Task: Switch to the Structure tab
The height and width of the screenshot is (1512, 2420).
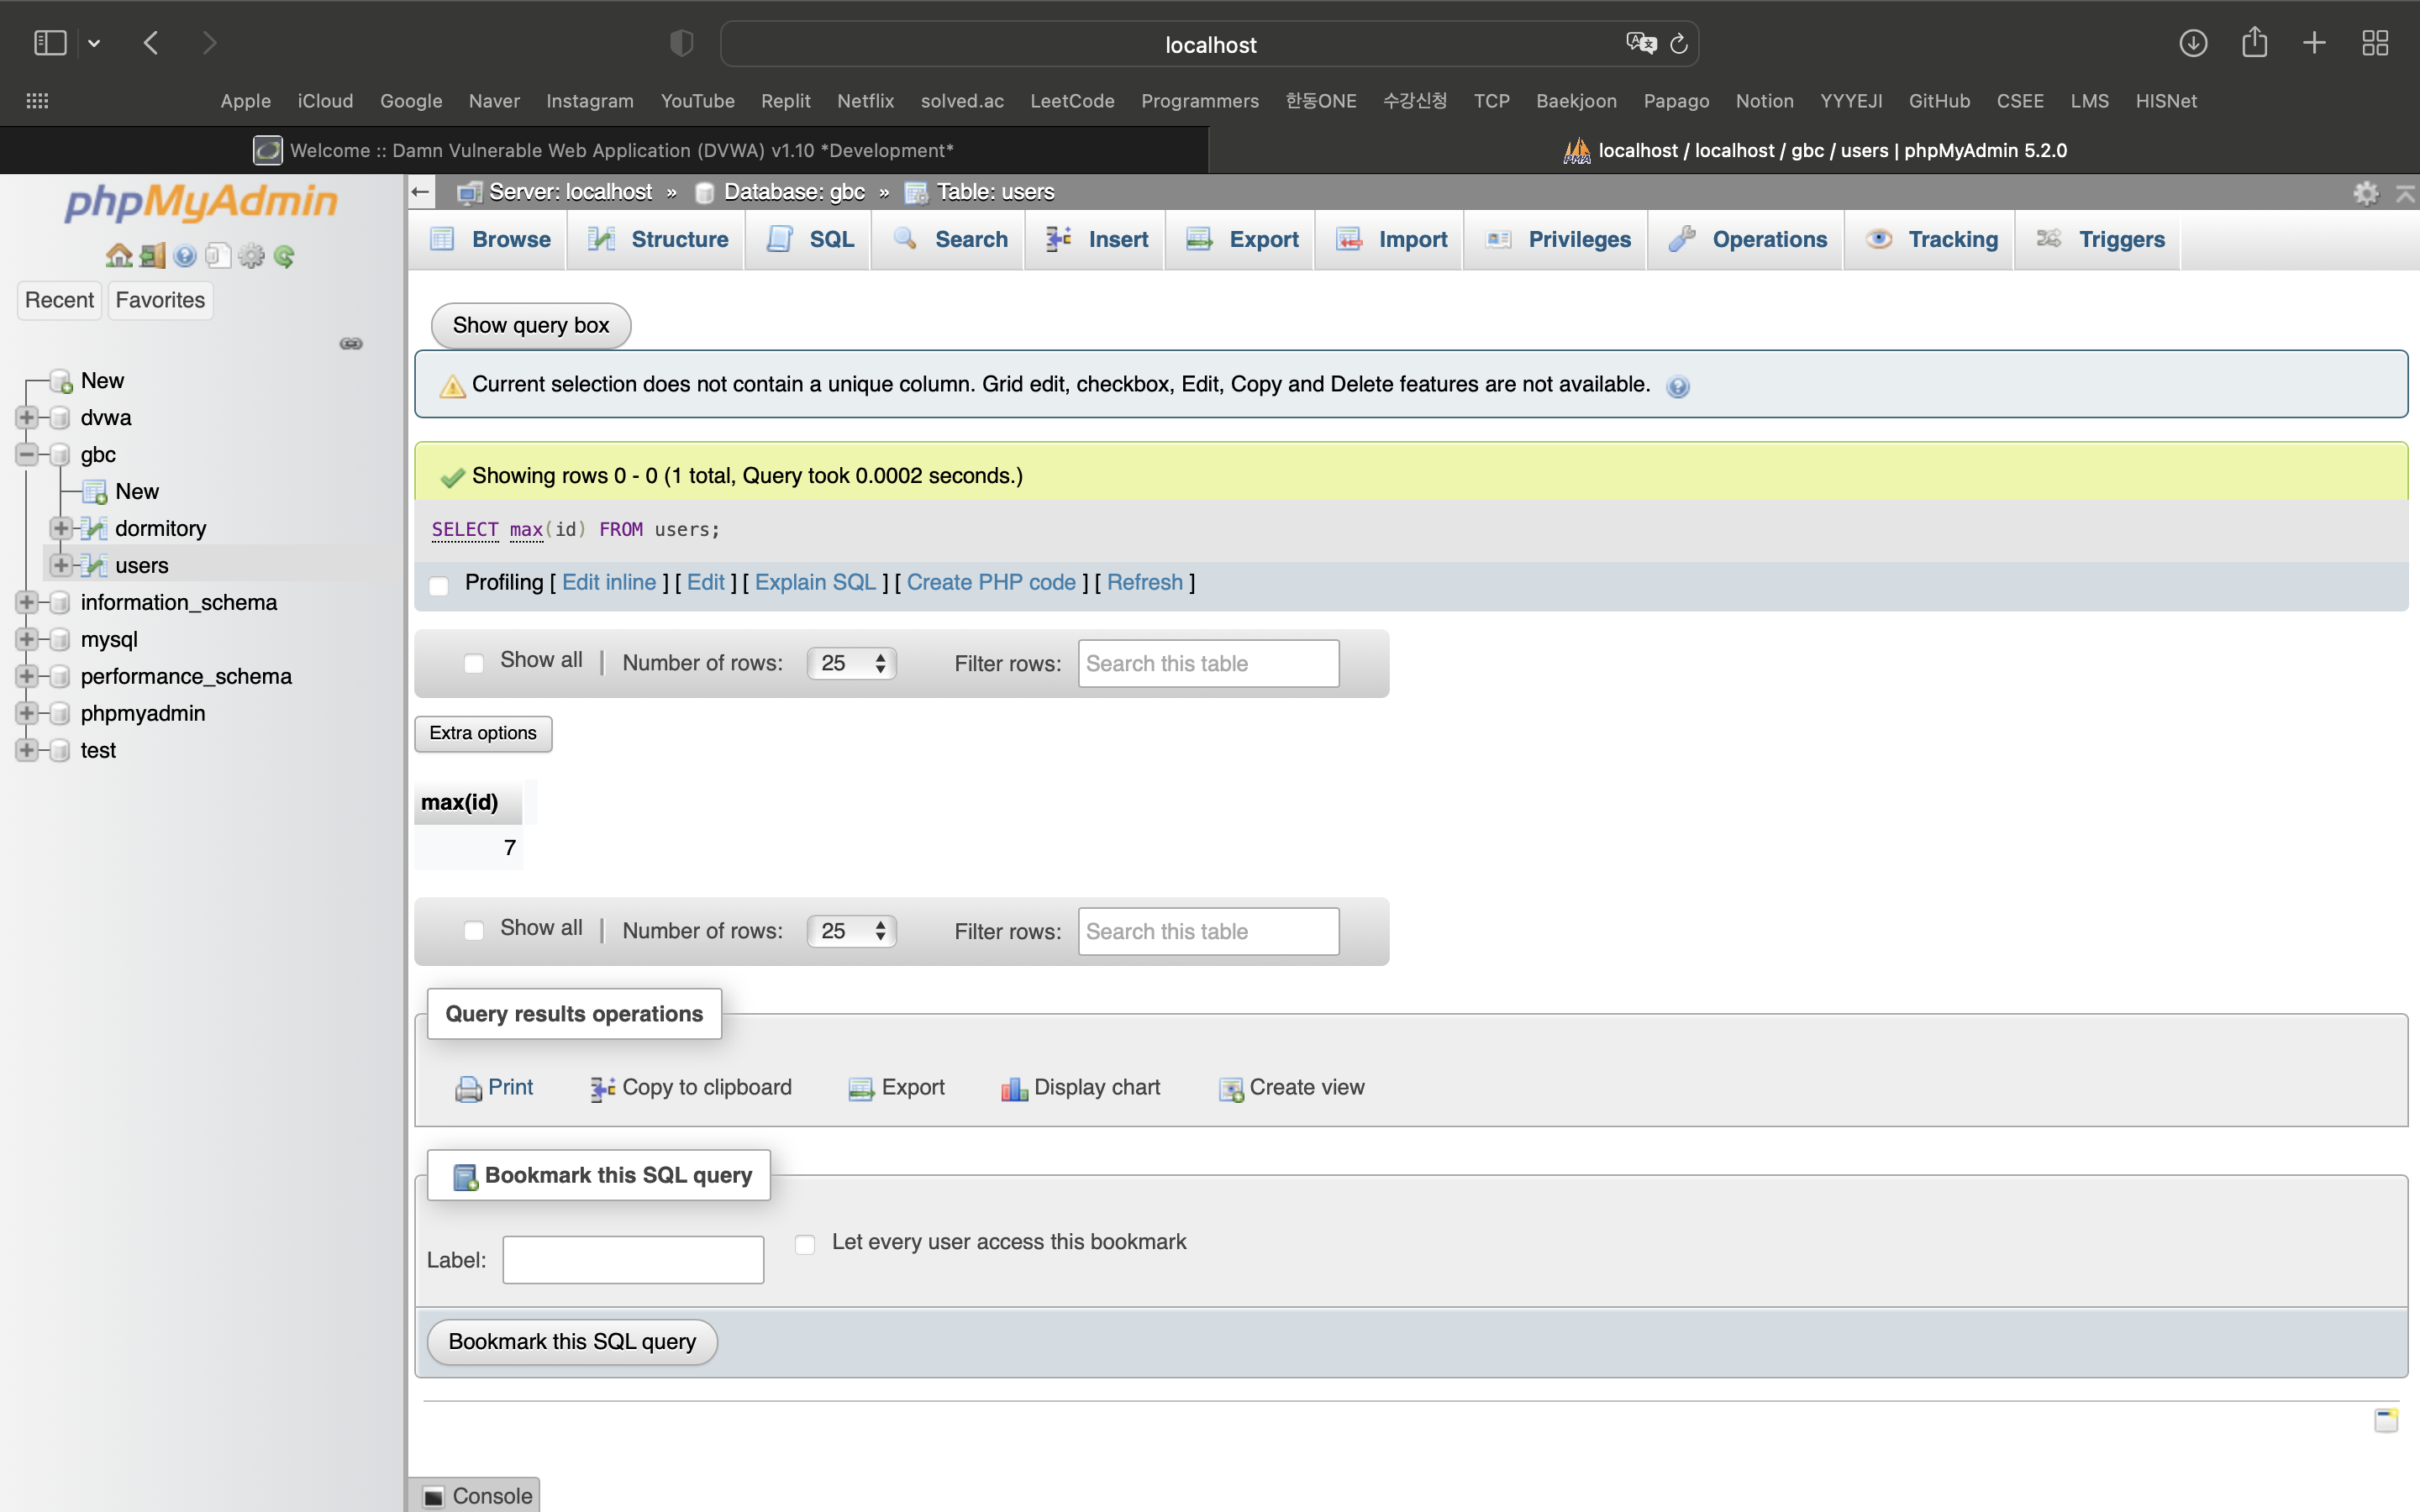Action: coord(658,240)
